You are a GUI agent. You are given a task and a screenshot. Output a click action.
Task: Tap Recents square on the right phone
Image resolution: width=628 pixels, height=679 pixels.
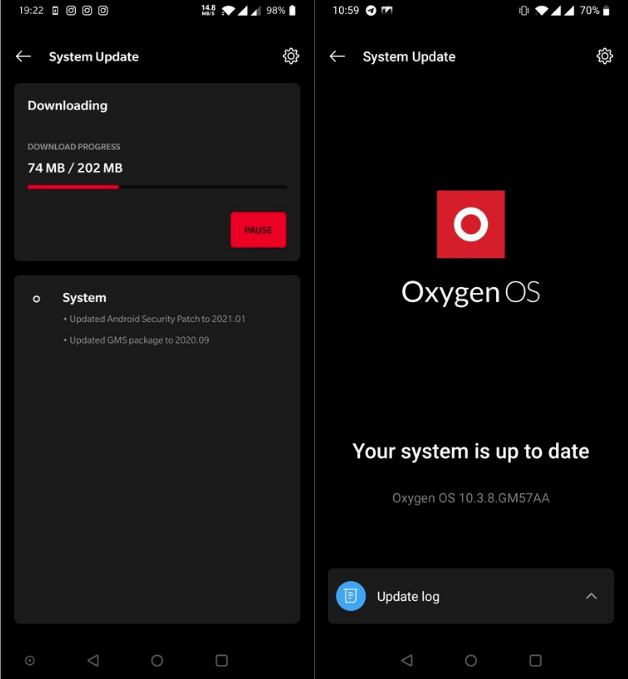535,660
